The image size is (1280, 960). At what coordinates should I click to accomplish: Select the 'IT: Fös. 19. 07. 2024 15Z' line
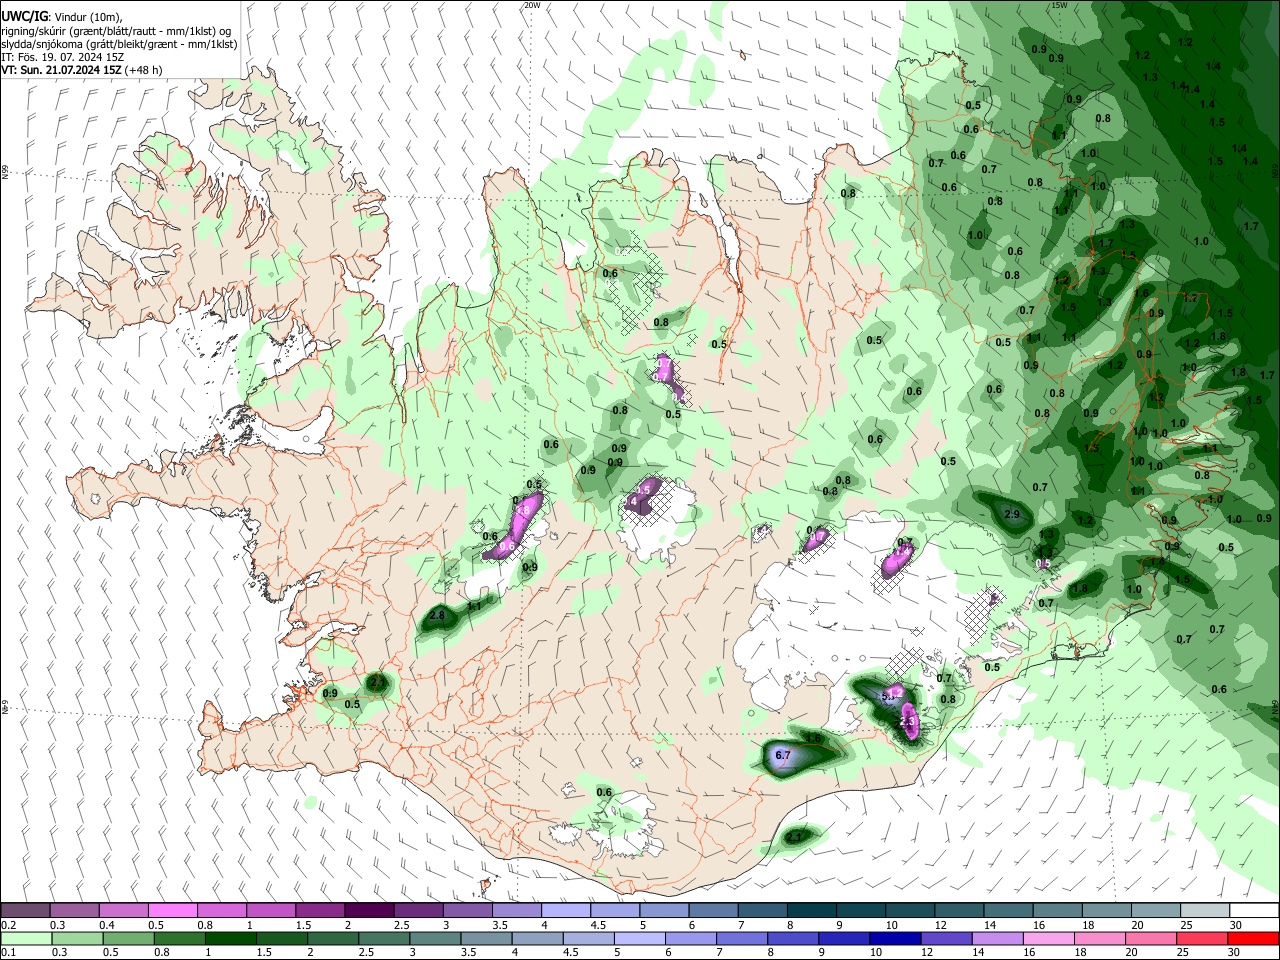coord(62,57)
